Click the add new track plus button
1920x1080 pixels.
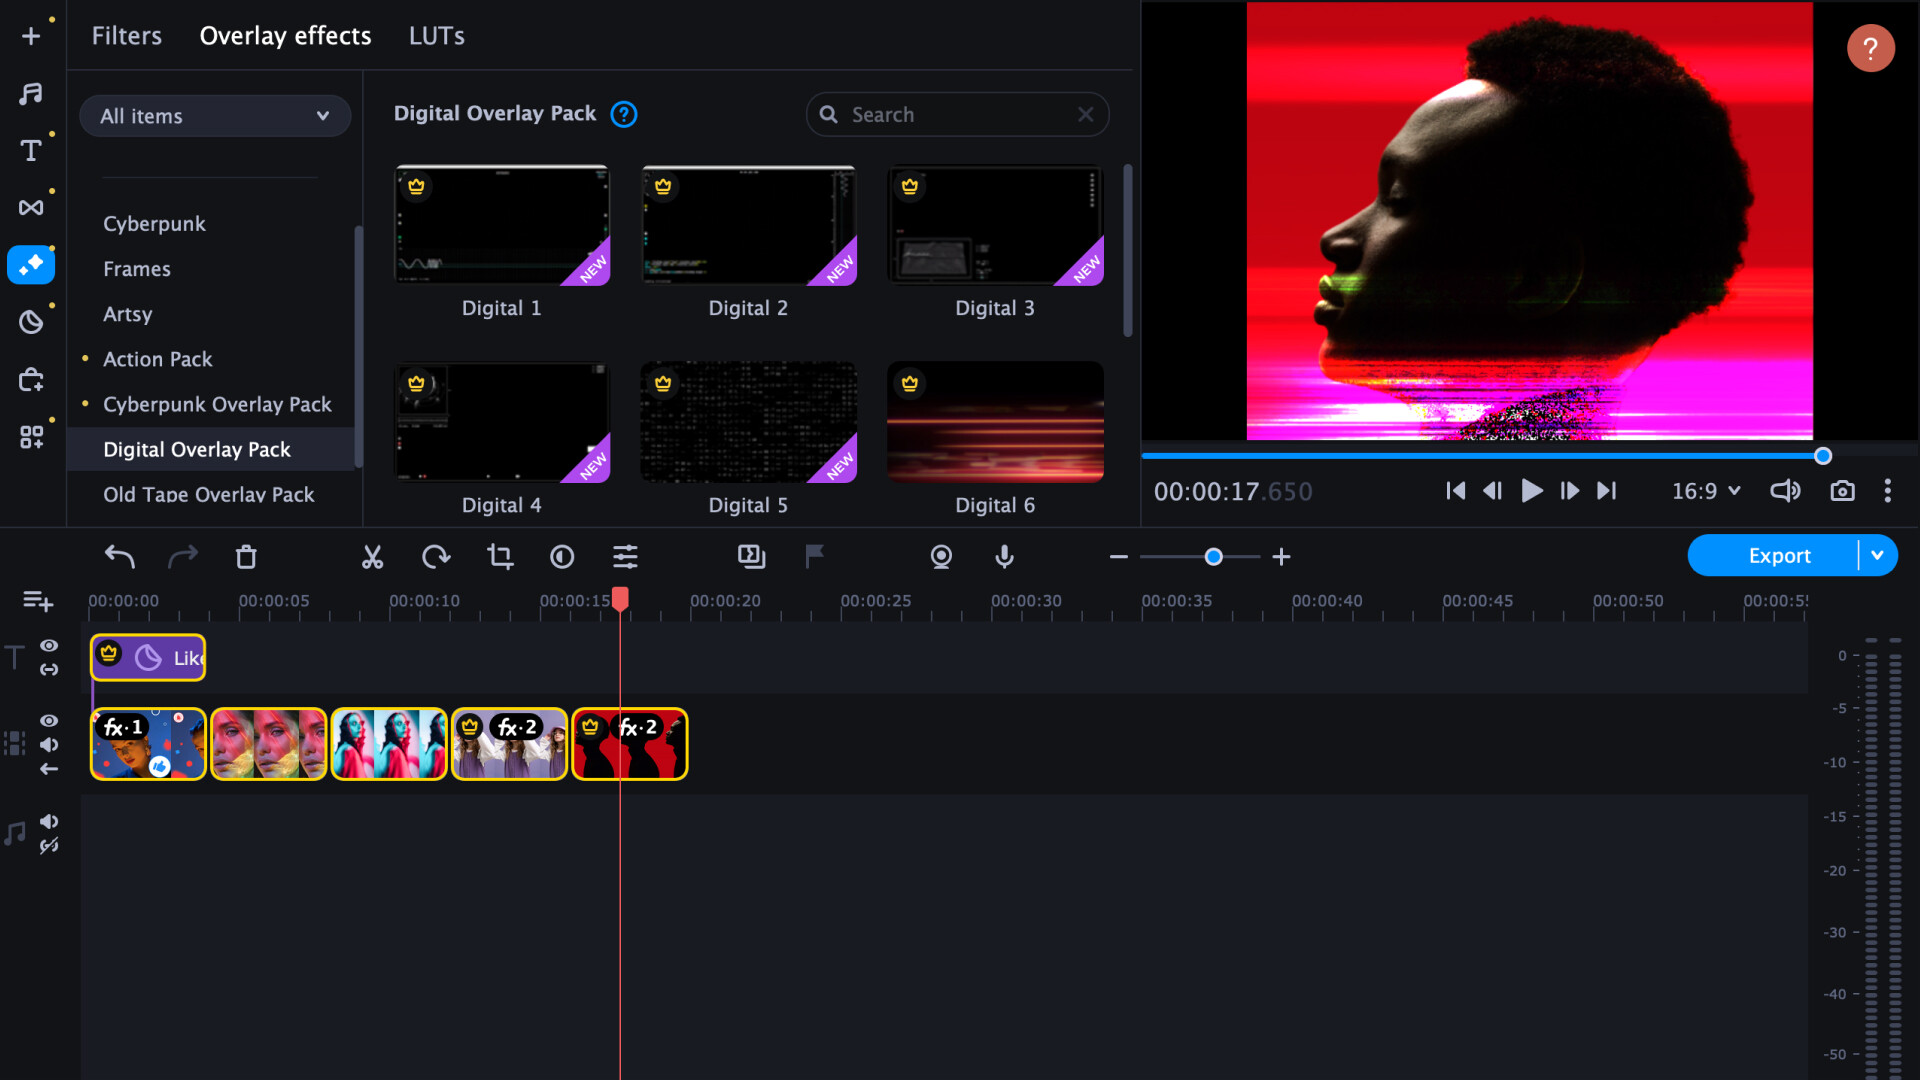point(36,599)
